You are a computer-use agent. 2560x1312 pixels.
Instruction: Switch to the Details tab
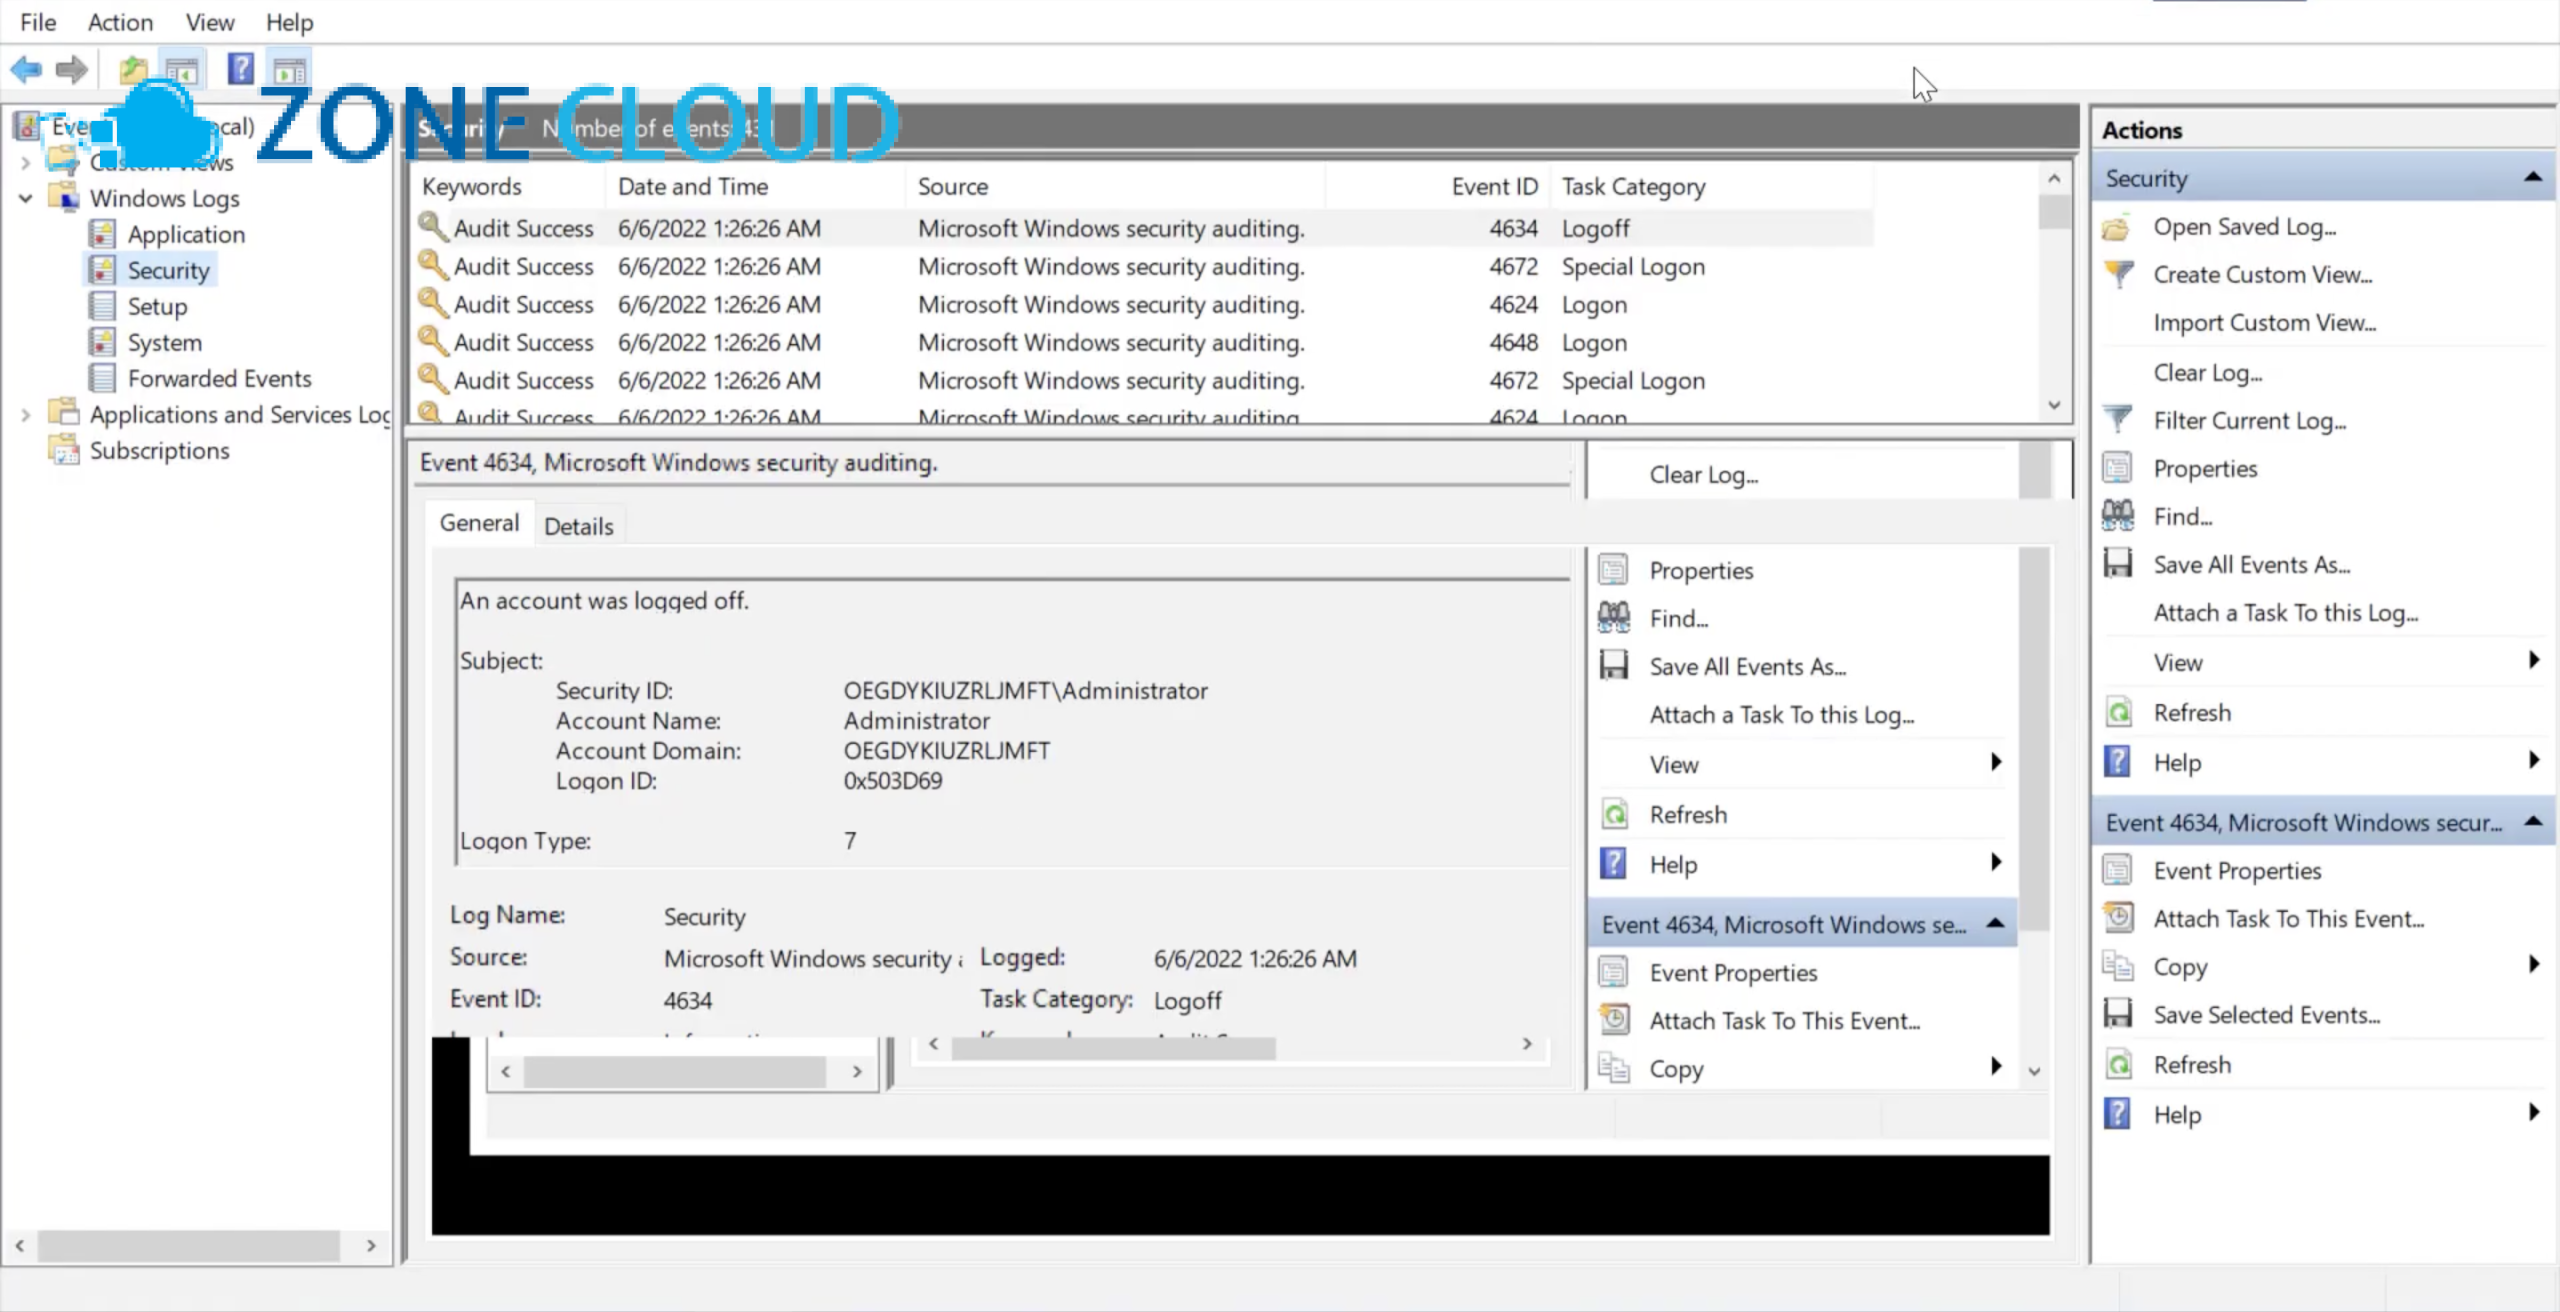[579, 526]
